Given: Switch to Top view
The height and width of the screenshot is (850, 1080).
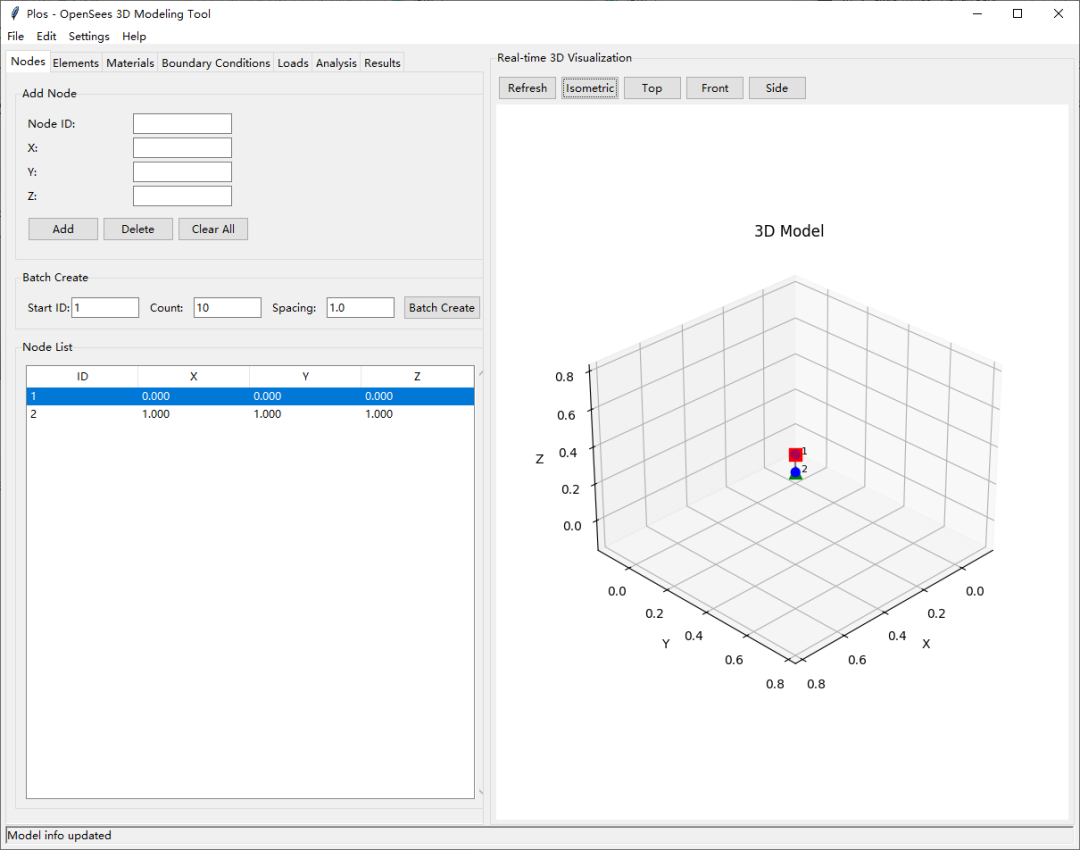Looking at the screenshot, I should pyautogui.click(x=652, y=88).
